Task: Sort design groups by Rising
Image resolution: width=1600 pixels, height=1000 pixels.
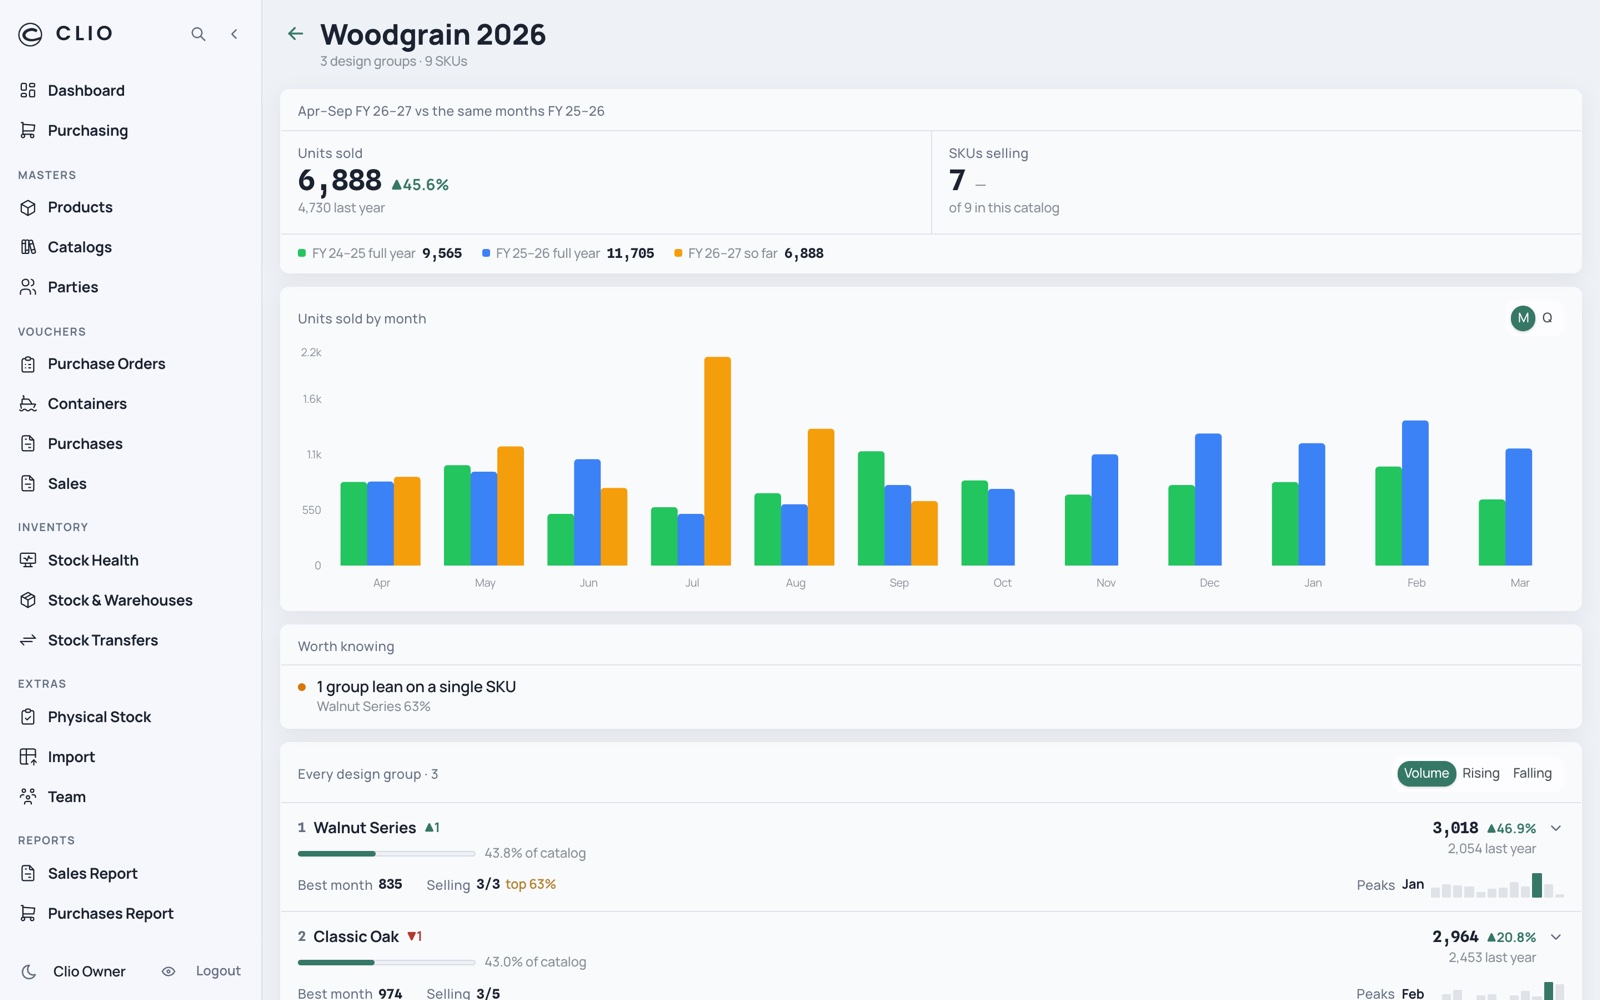Action: point(1481,773)
